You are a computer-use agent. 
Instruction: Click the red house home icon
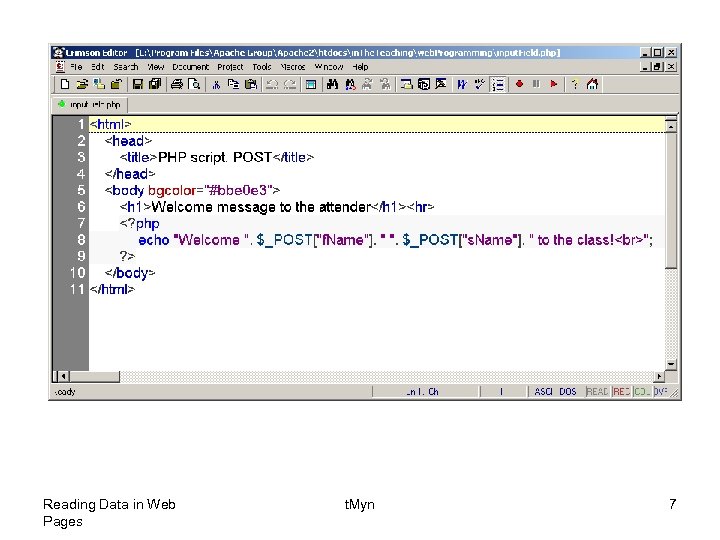(x=592, y=84)
